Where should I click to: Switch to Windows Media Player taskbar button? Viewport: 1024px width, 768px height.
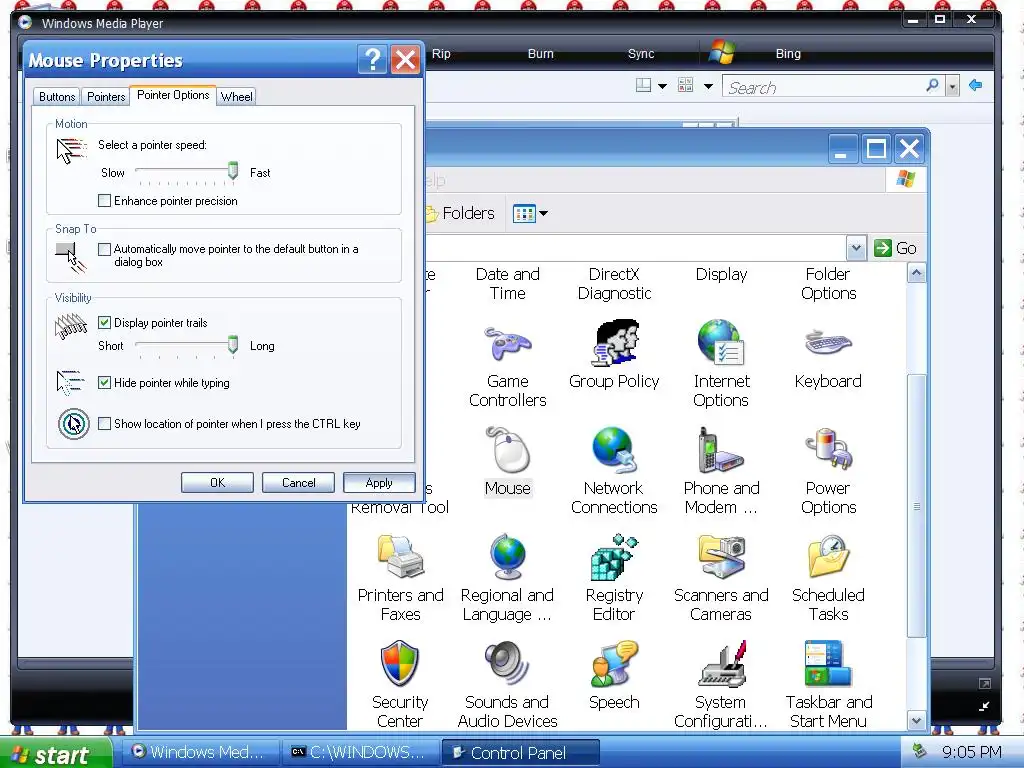click(201, 752)
